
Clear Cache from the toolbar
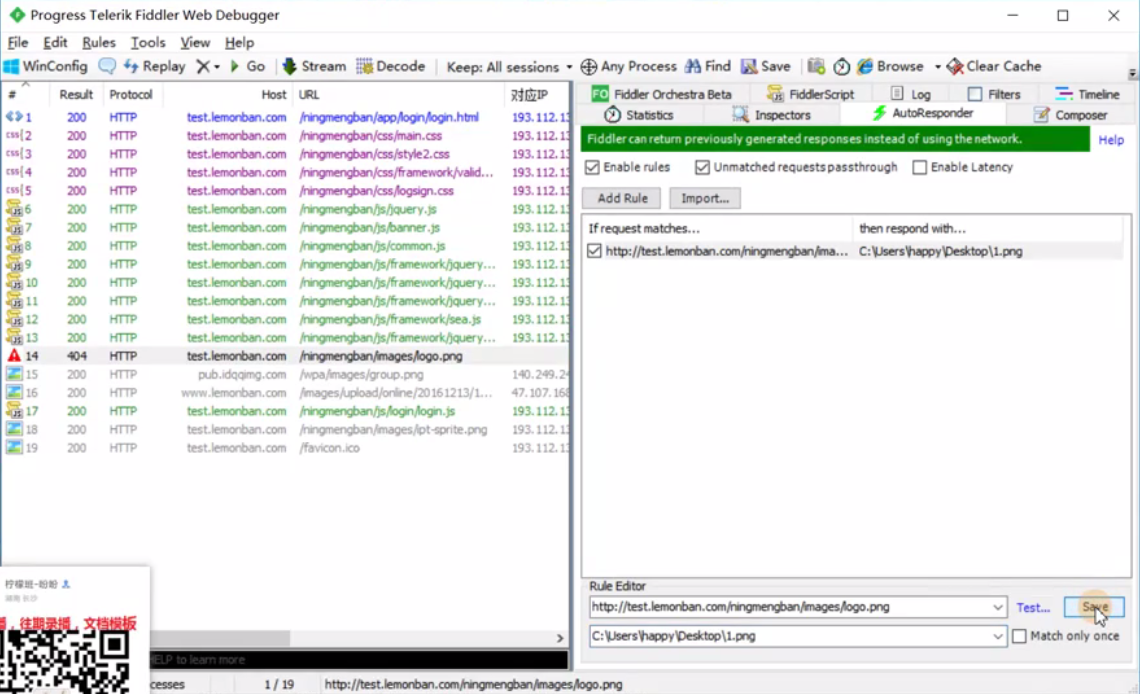(x=994, y=66)
